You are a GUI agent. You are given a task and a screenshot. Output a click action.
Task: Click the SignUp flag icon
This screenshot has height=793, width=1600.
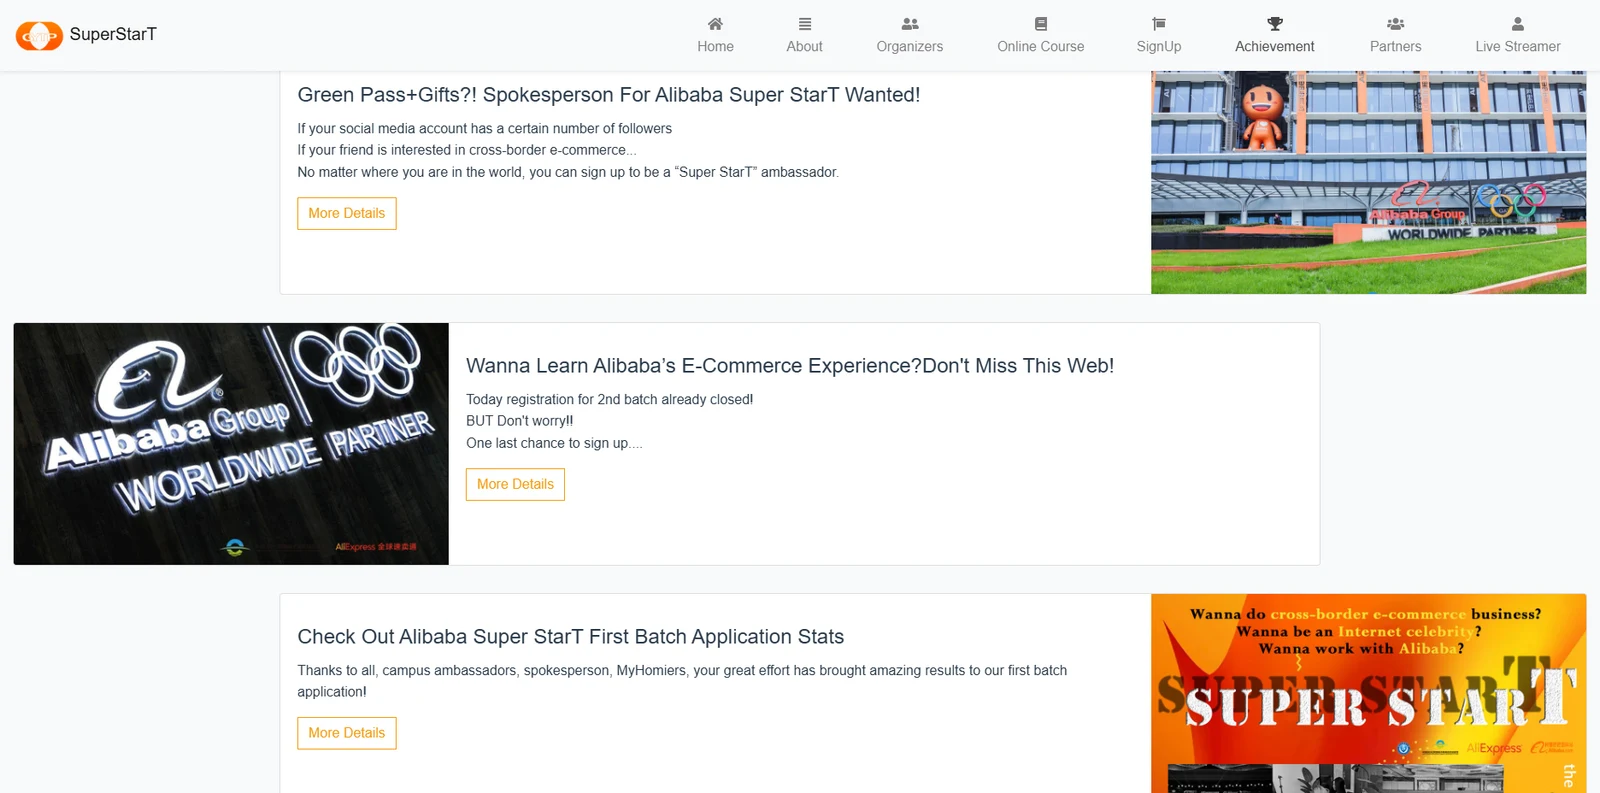[x=1159, y=24]
